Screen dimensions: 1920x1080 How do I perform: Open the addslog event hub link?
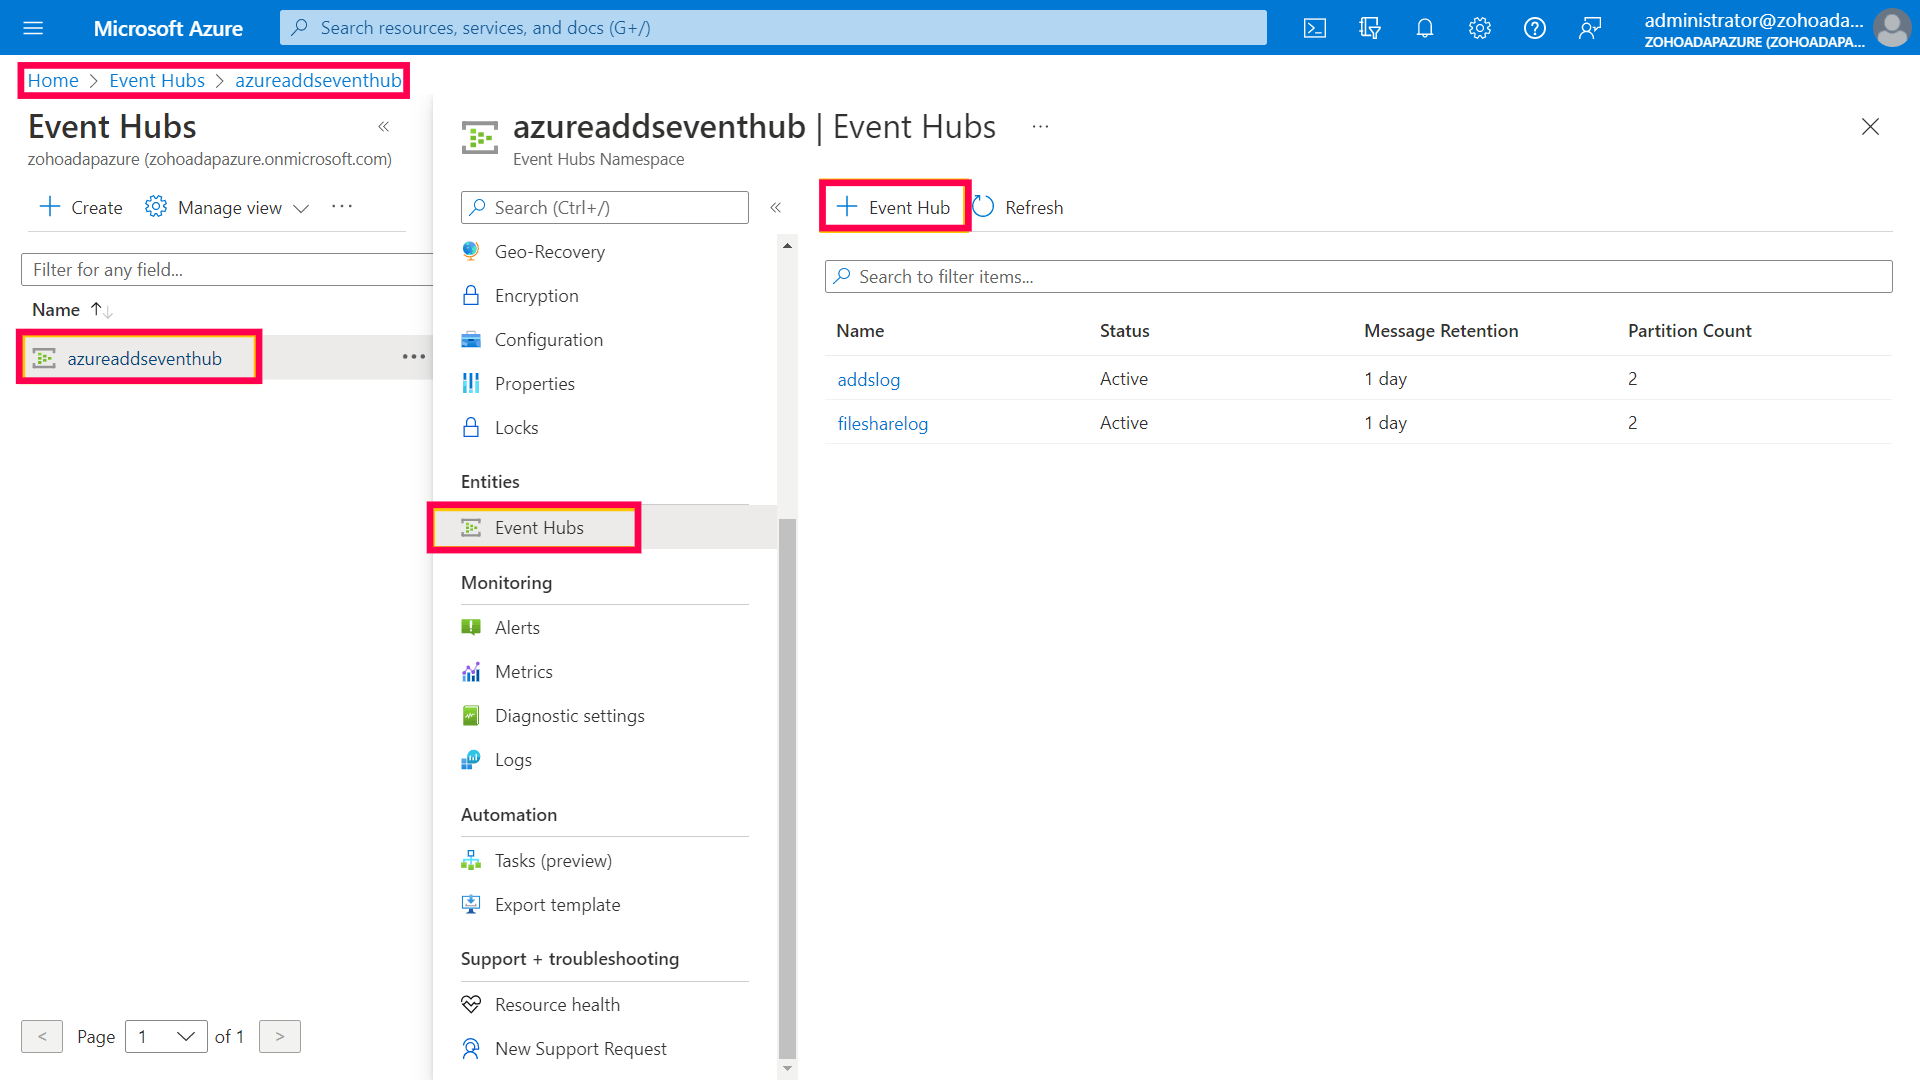(868, 379)
